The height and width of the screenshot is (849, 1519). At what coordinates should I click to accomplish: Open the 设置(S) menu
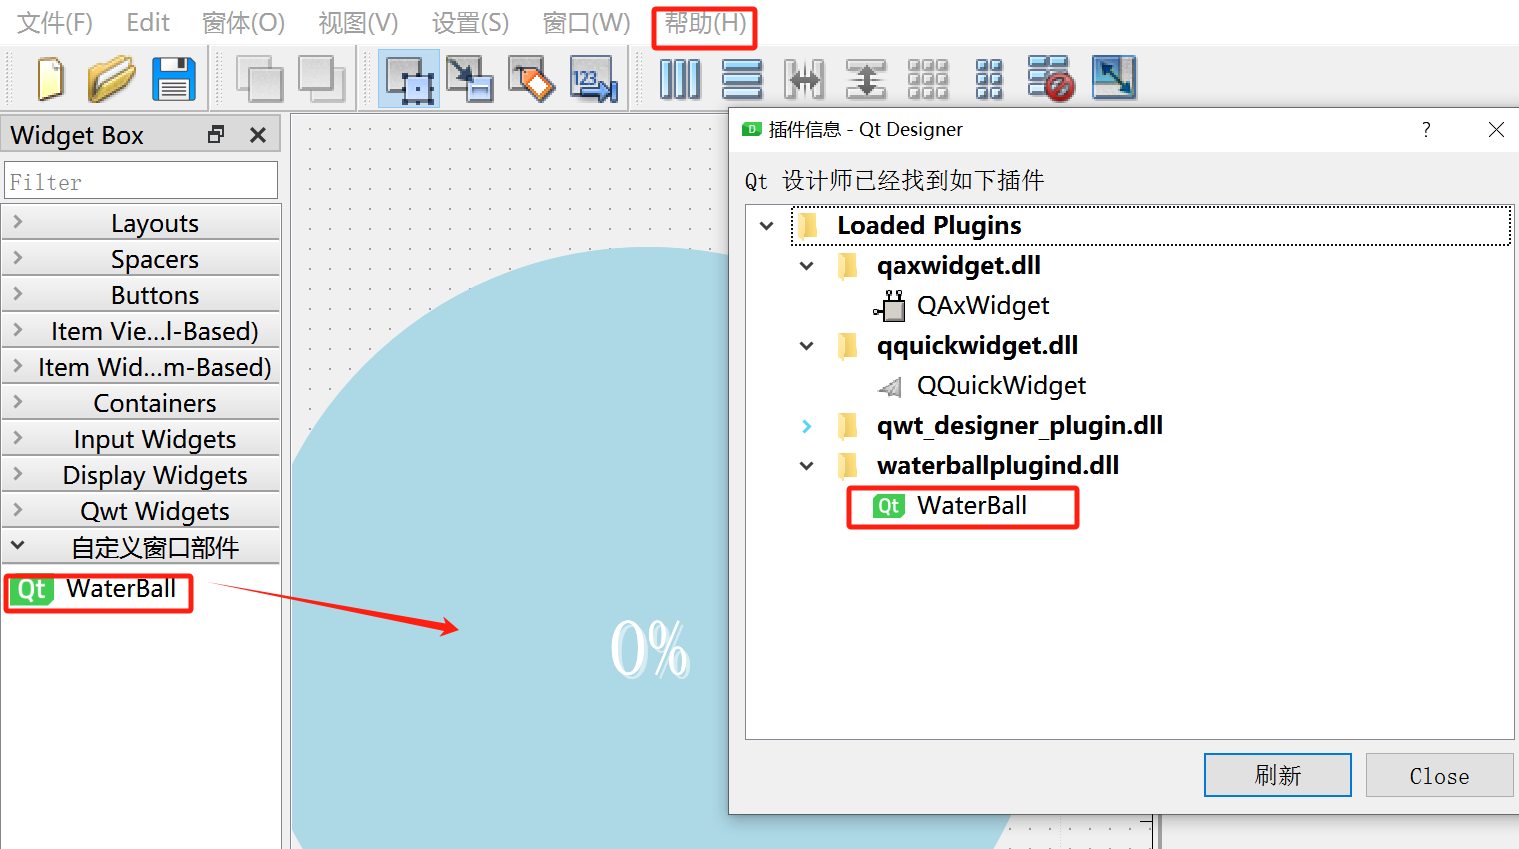(470, 22)
